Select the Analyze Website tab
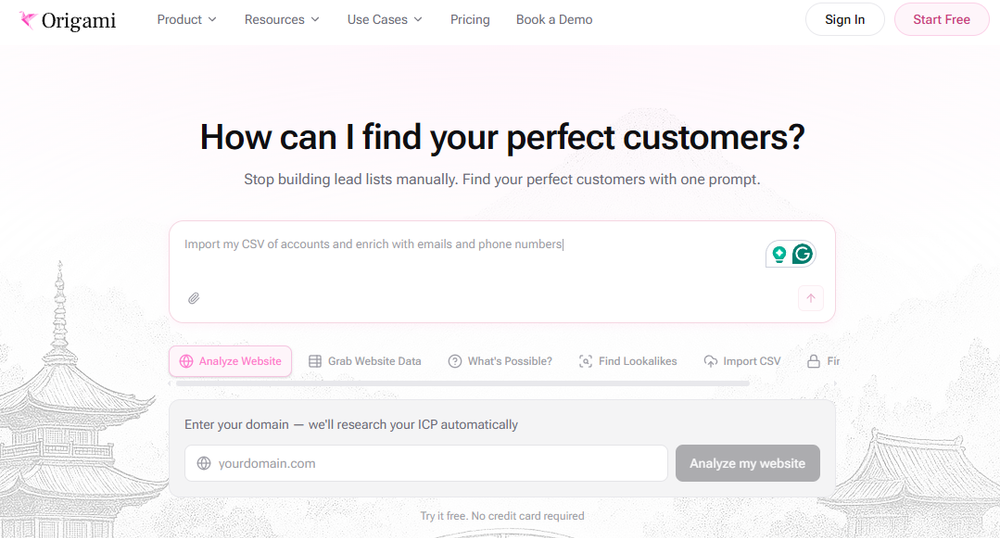The width and height of the screenshot is (1000, 538). point(230,362)
